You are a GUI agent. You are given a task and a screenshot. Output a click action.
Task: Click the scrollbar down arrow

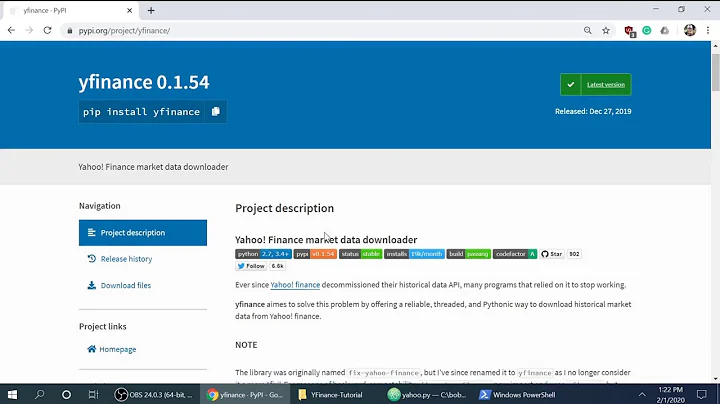pos(715,379)
